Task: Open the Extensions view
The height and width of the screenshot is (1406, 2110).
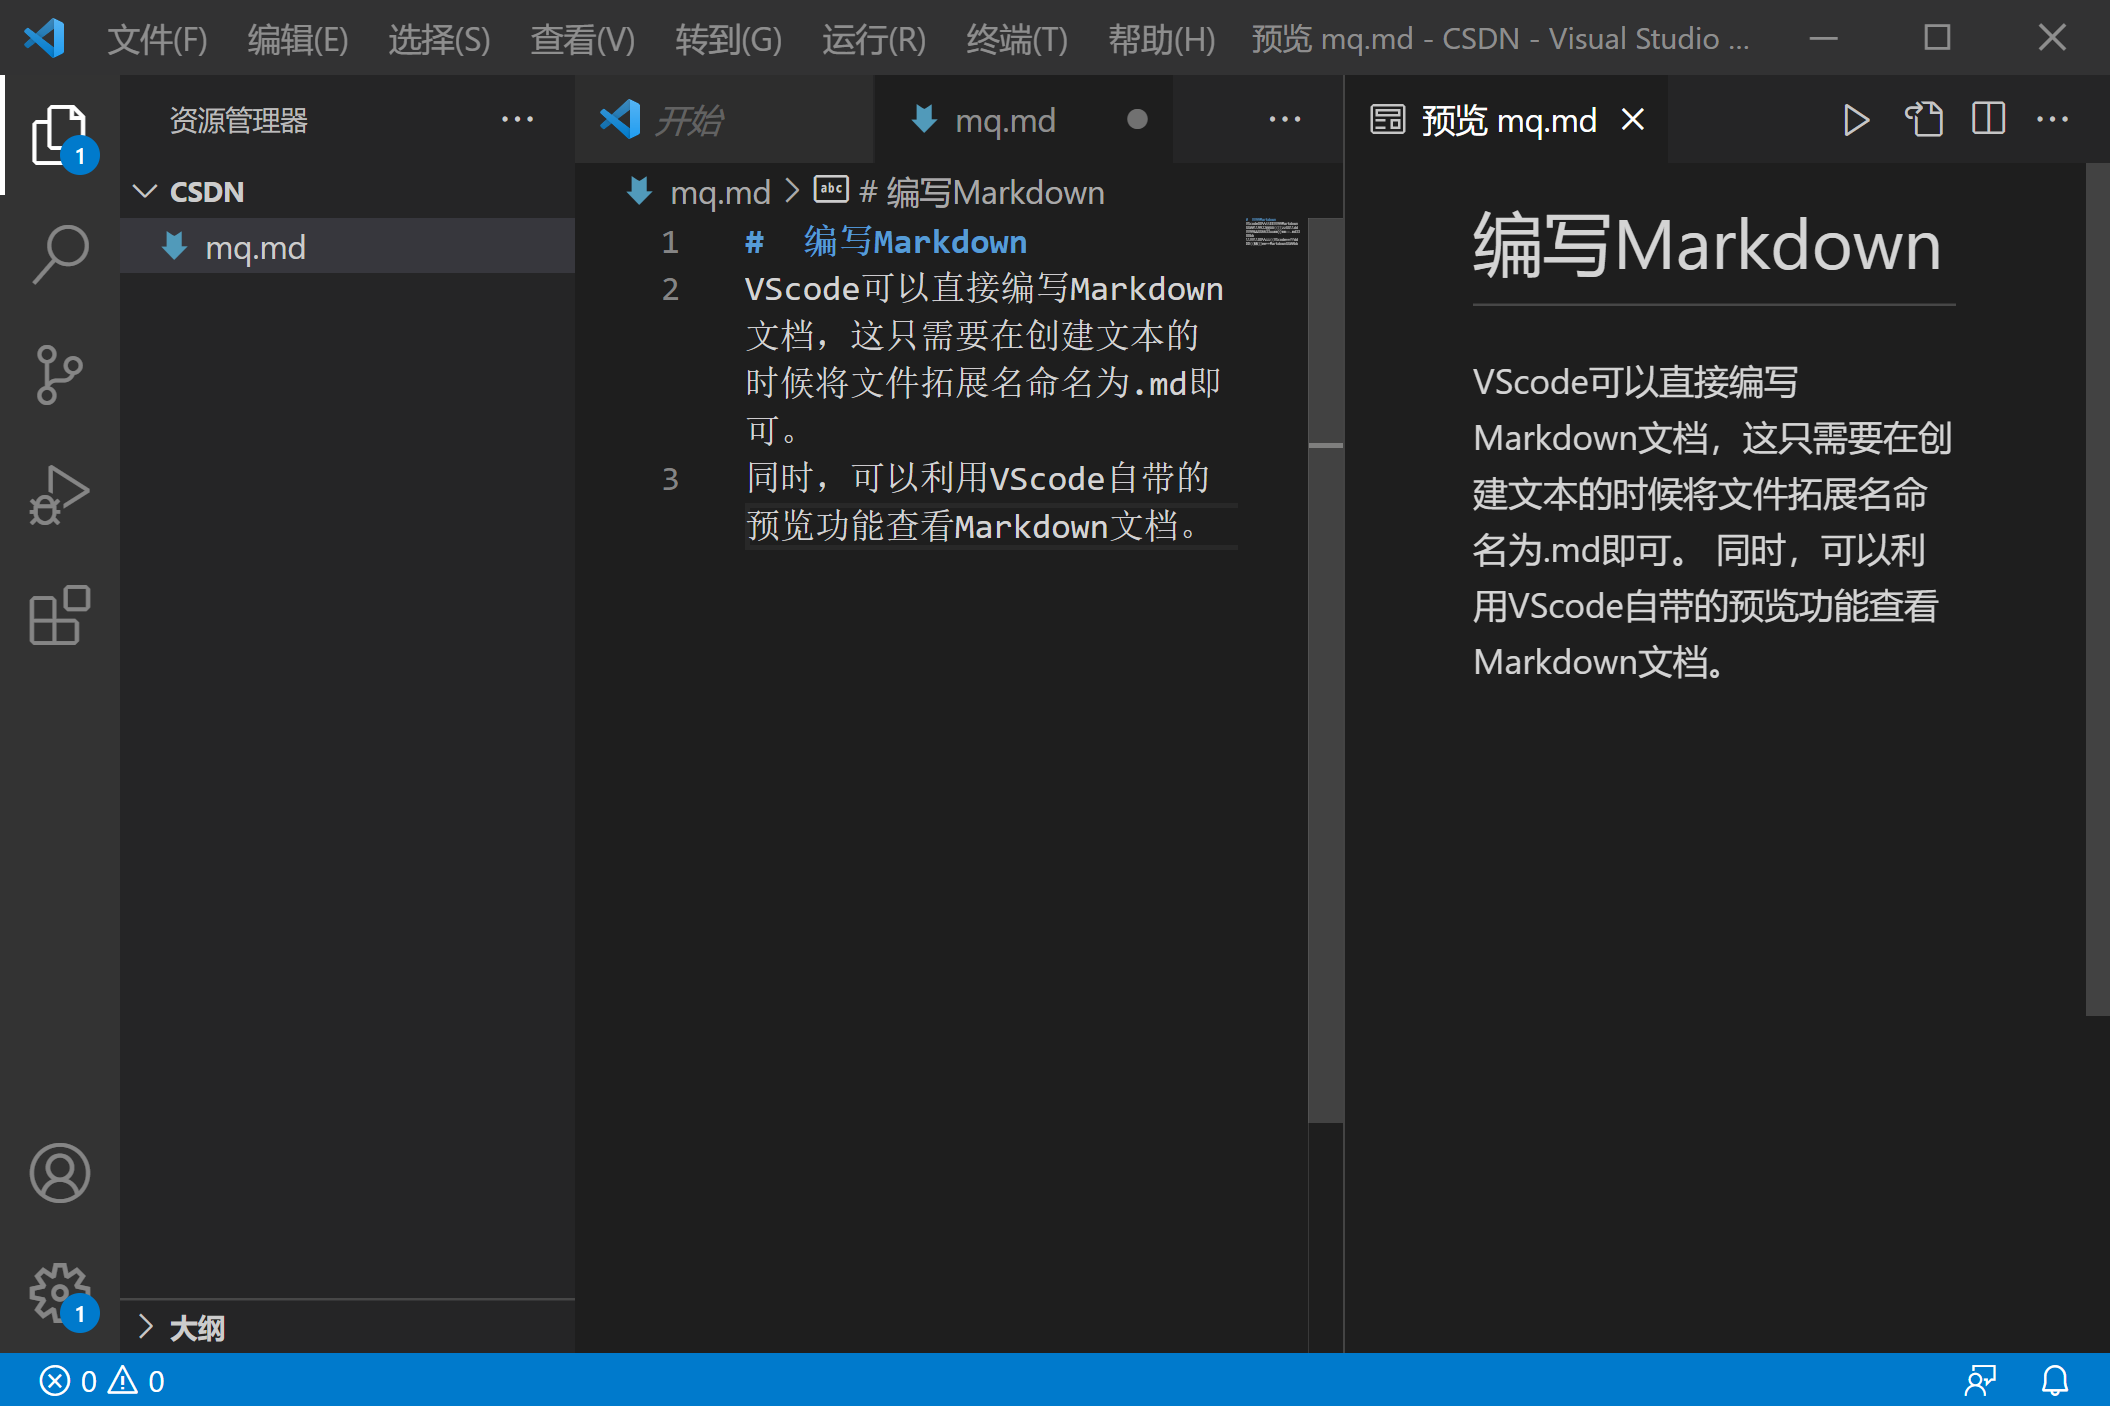Action: [x=60, y=615]
